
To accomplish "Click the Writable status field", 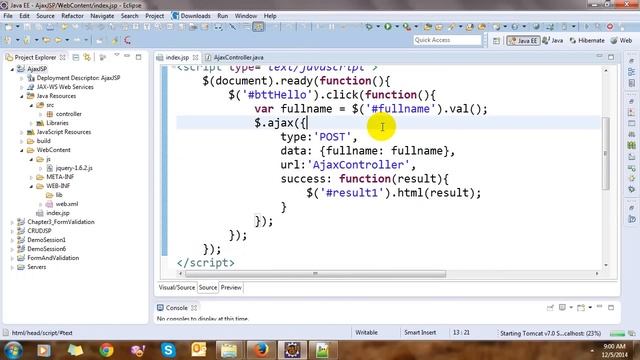I will [366, 333].
